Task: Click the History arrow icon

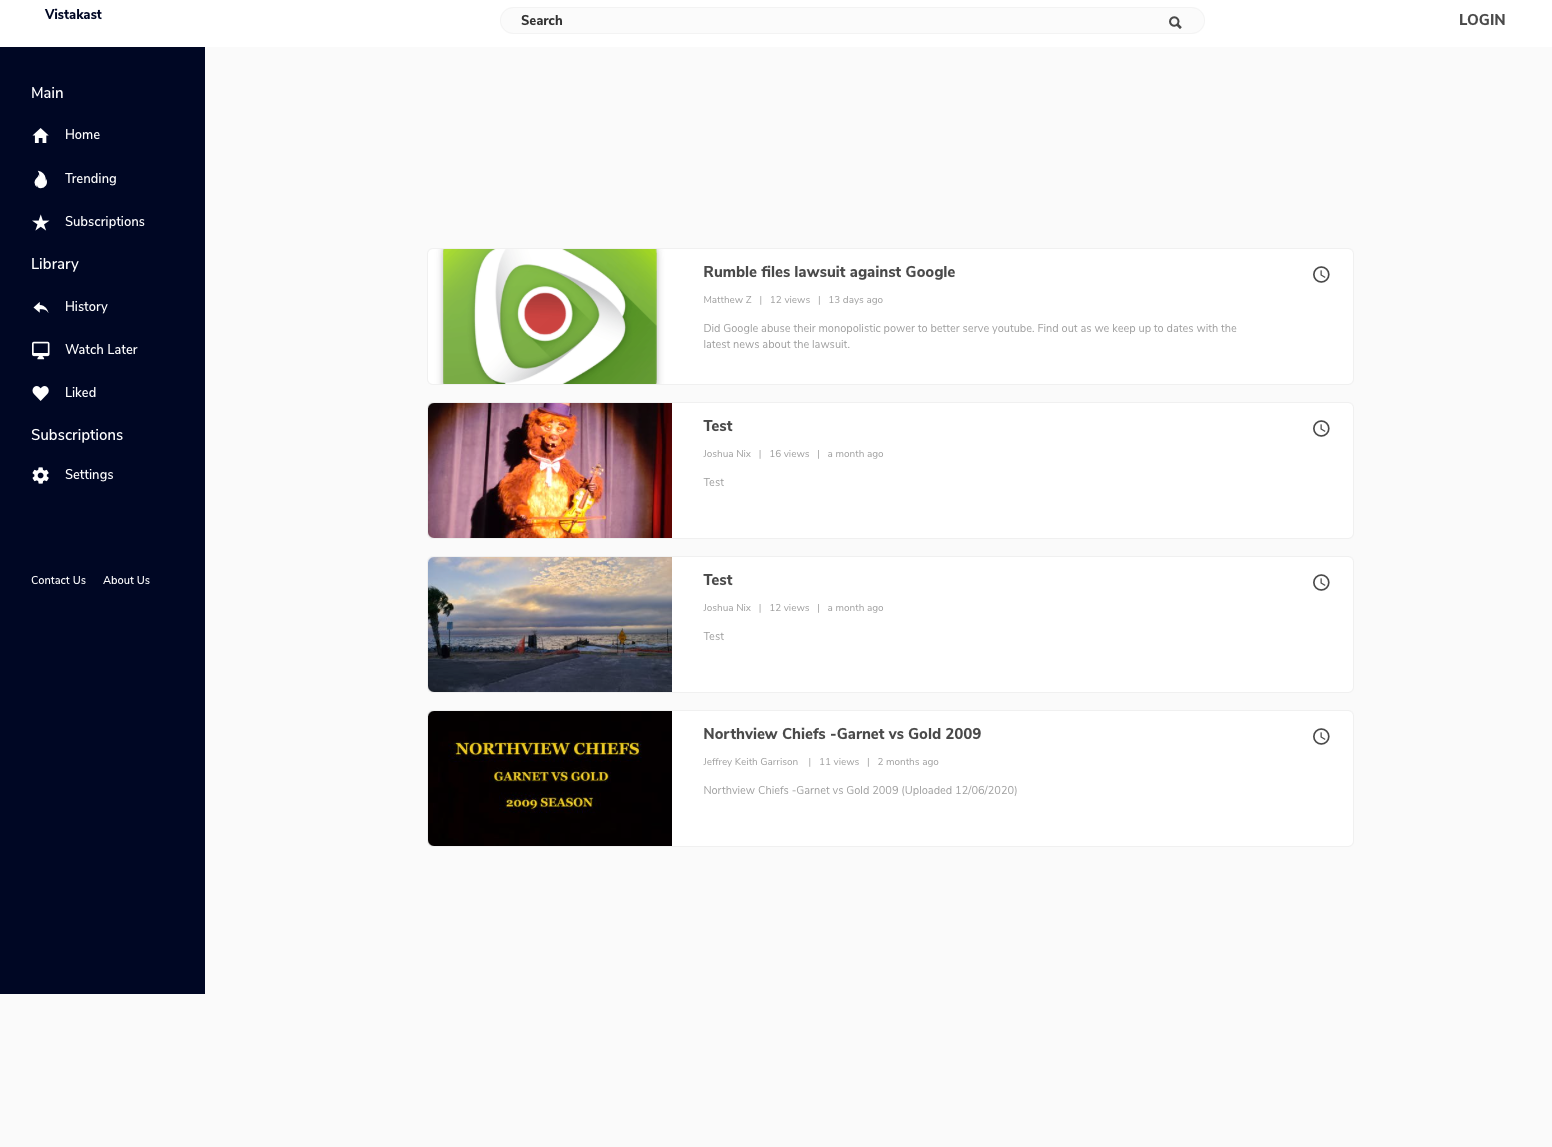Action: (x=41, y=307)
